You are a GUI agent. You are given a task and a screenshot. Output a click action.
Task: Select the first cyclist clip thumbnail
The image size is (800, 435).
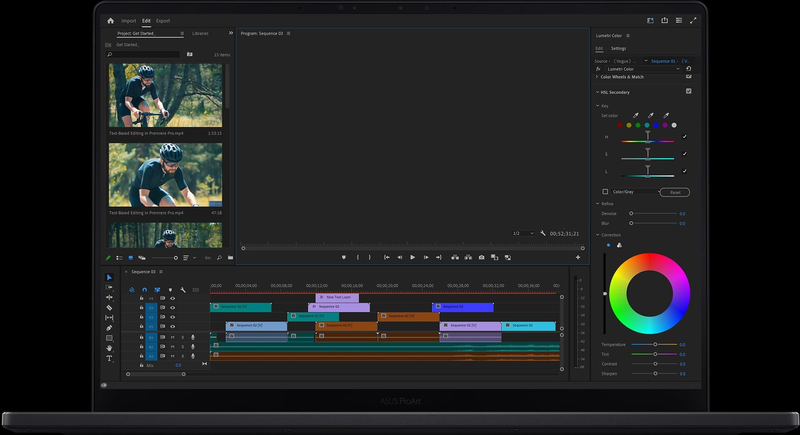coord(165,96)
